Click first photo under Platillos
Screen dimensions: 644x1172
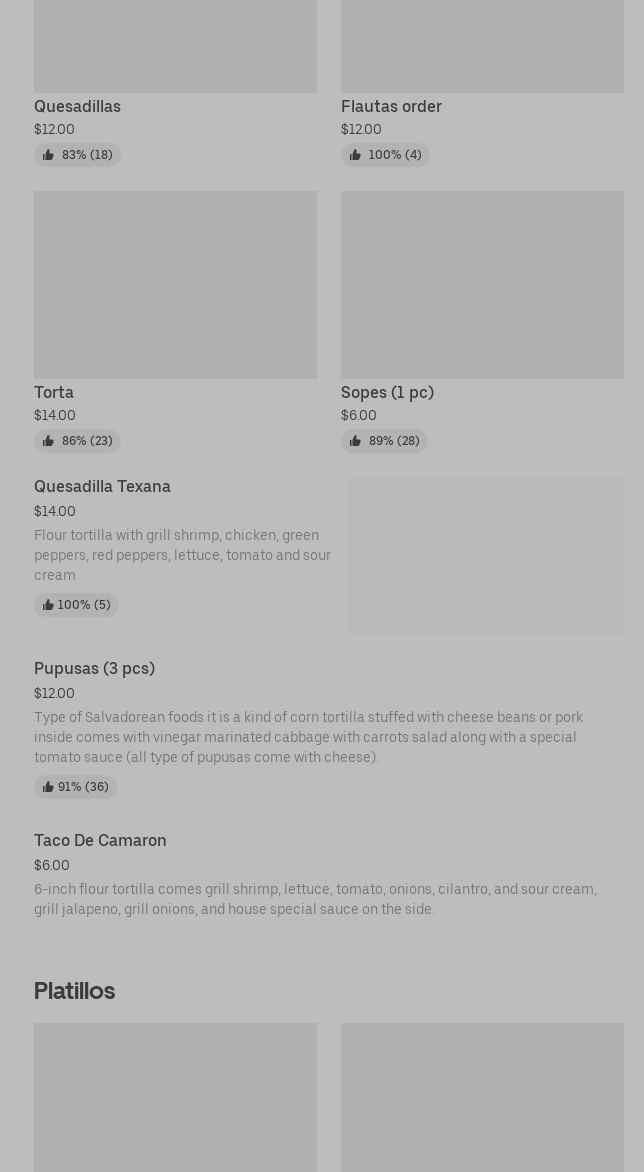(175, 1097)
